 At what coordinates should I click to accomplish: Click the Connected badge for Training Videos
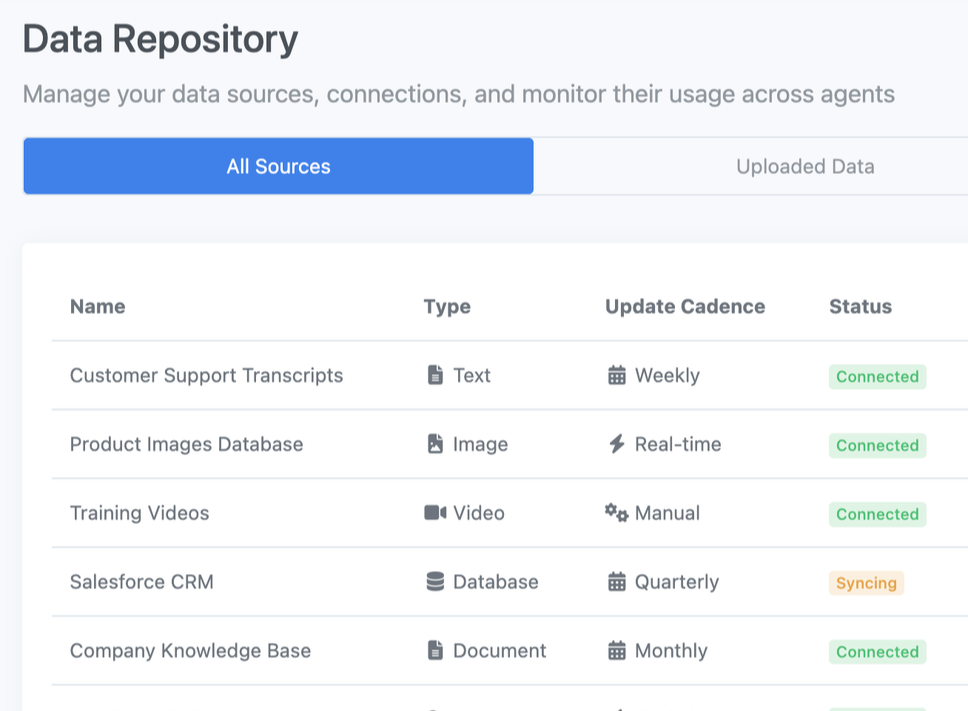point(877,514)
